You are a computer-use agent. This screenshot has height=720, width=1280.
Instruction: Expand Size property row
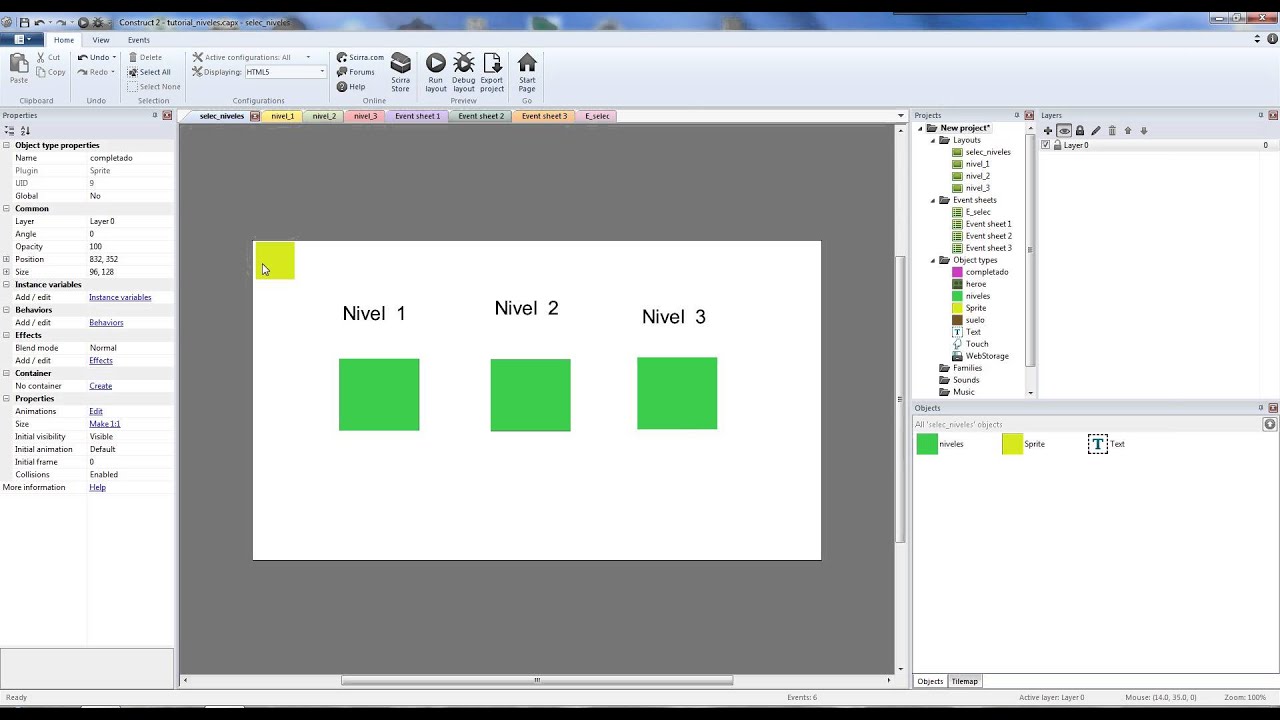coord(6,272)
